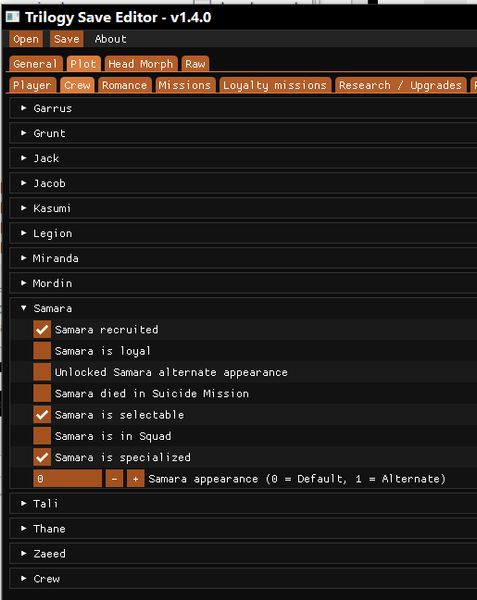Expand the Grunt section

pyautogui.click(x=243, y=133)
